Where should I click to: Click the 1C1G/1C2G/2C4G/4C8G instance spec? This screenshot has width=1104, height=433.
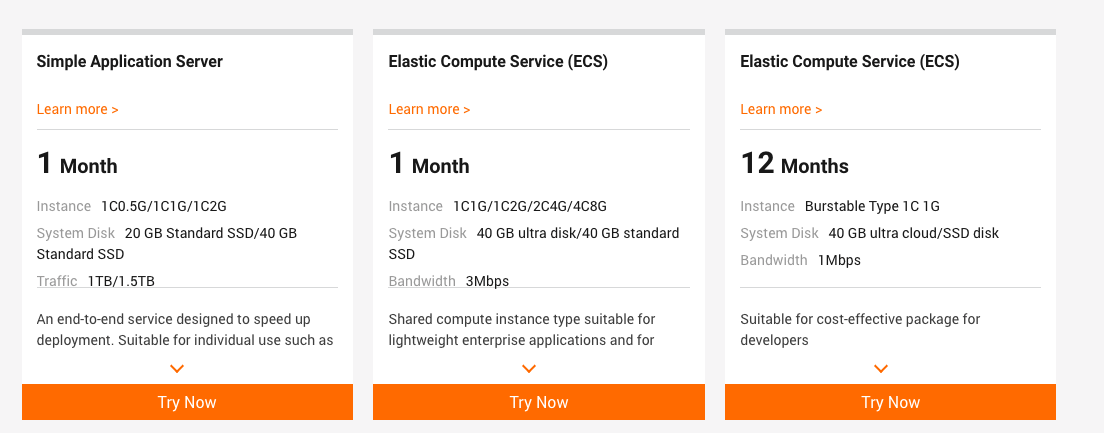[x=530, y=207]
